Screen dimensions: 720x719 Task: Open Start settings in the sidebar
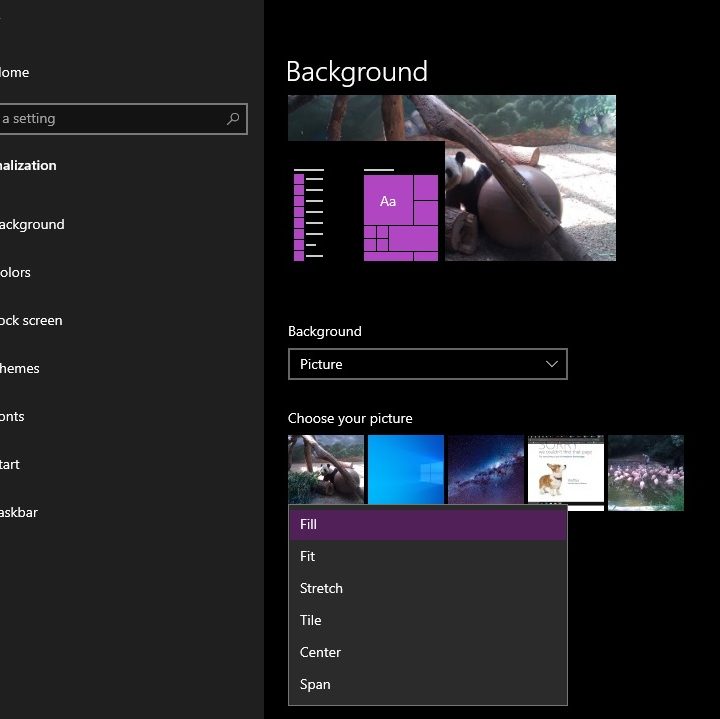(x=9, y=465)
